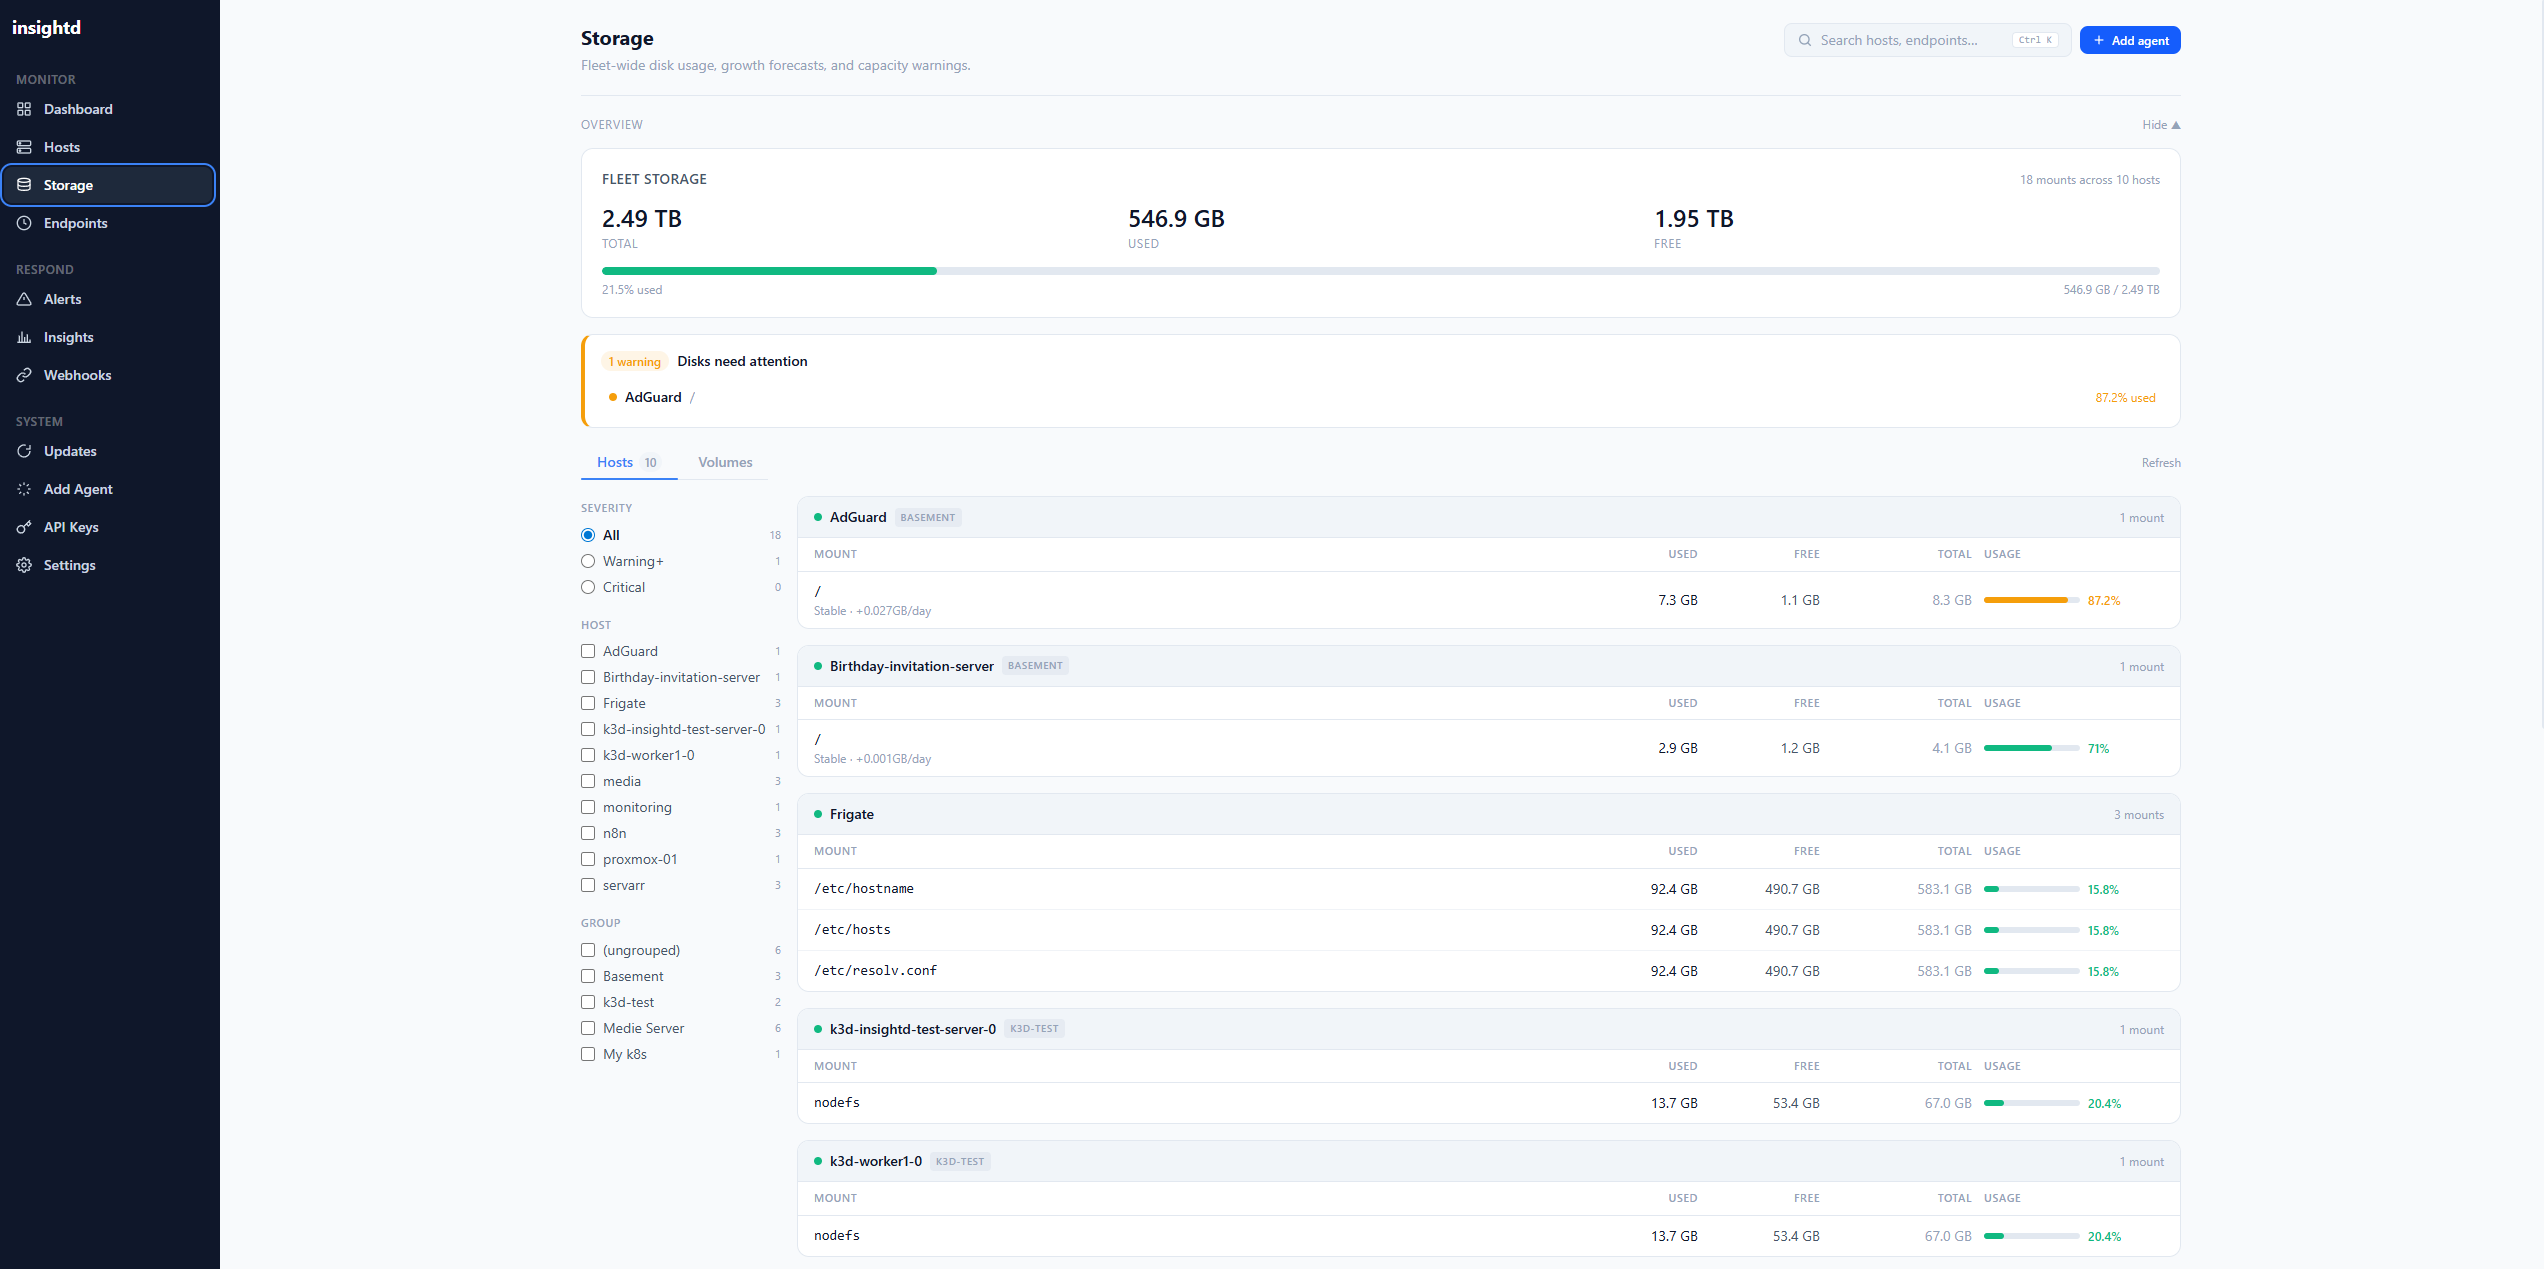Check the k3d-worker1-0 host checkbox

click(x=588, y=755)
